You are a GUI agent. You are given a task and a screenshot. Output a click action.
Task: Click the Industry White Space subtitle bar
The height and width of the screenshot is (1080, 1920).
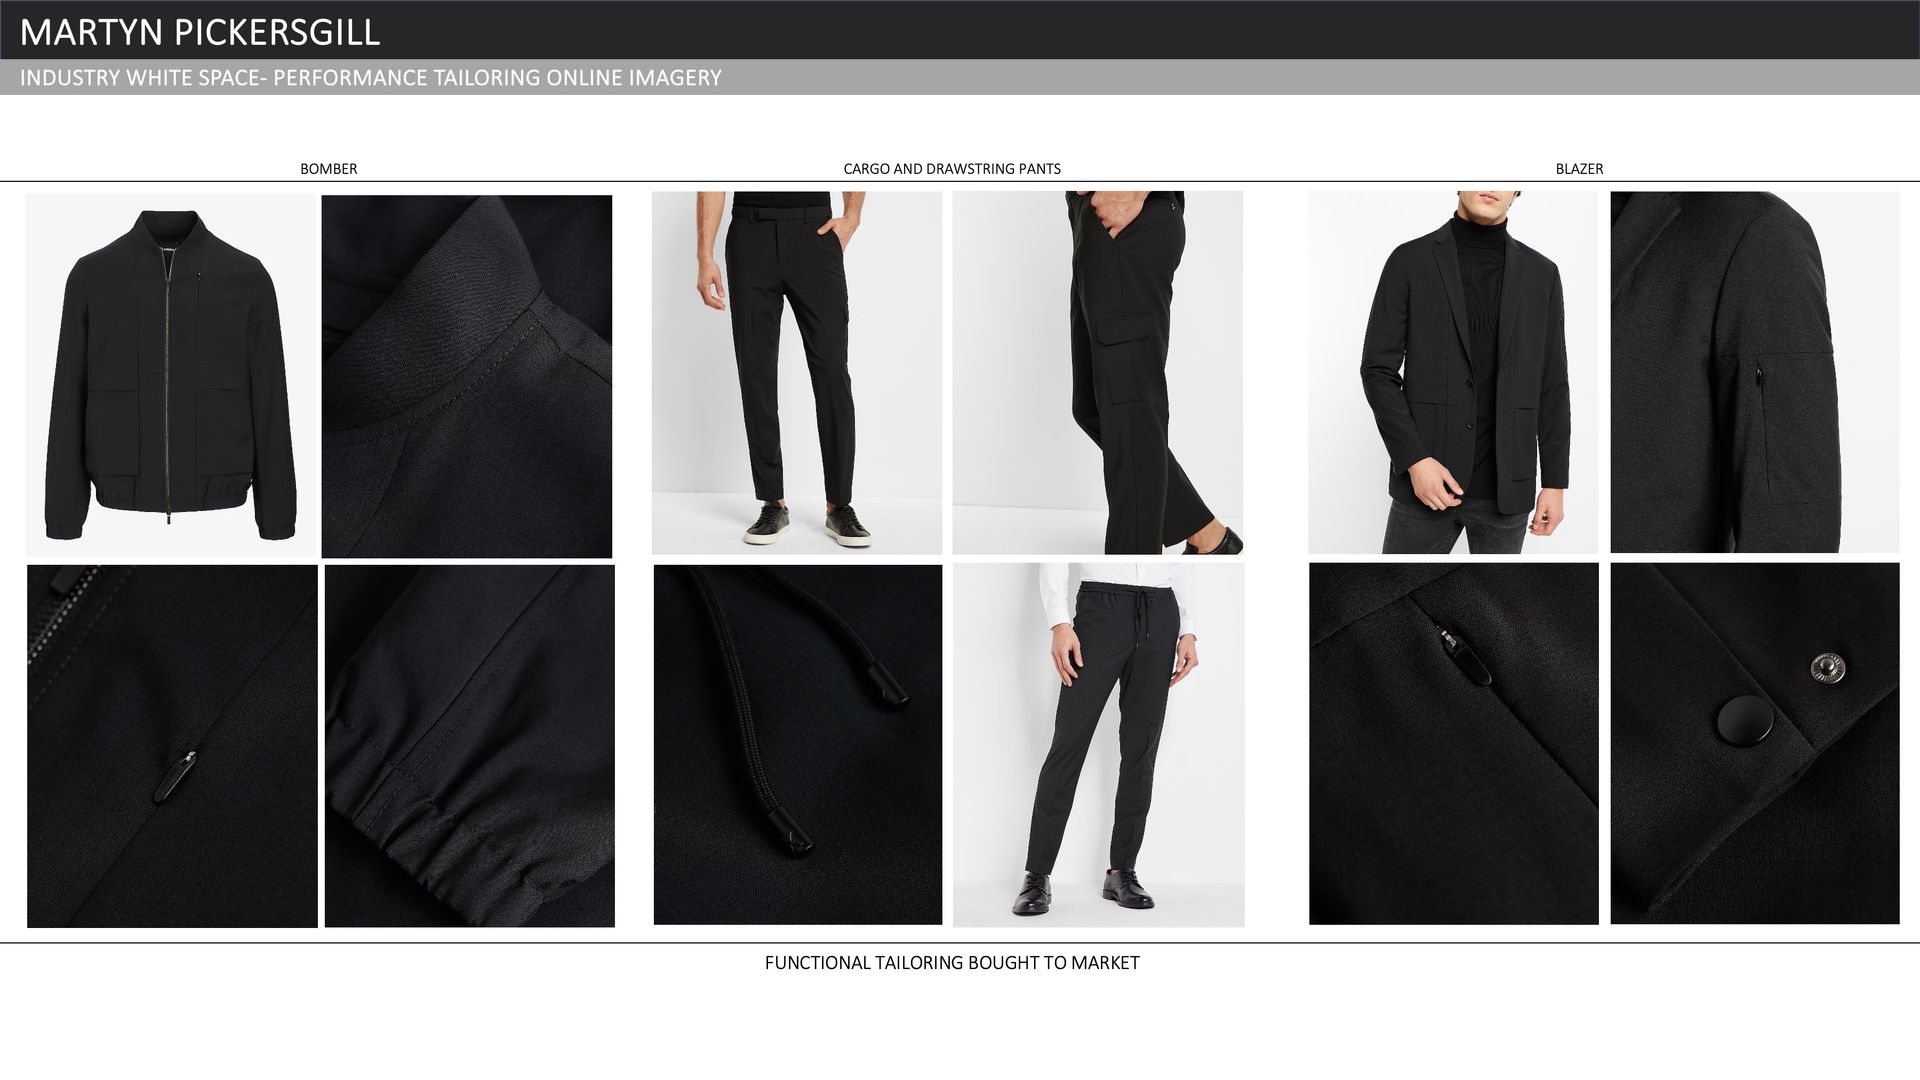370,78
